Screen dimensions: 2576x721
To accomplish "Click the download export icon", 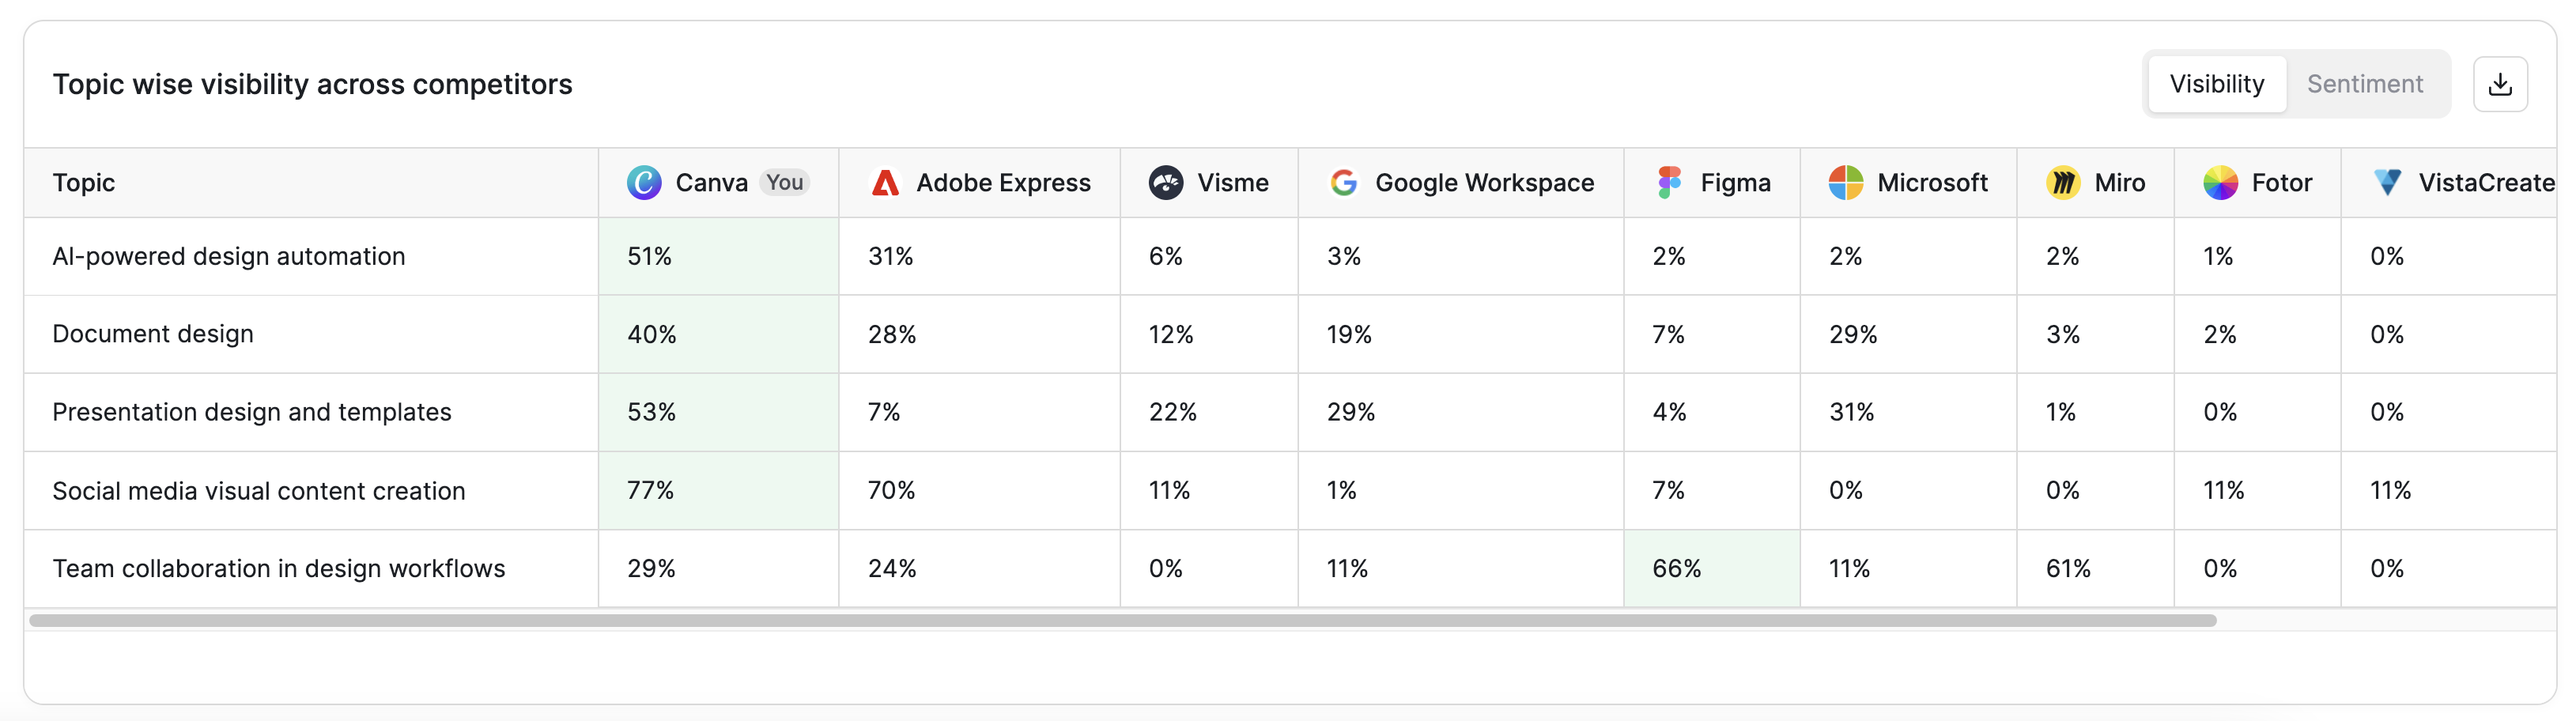I will click(2500, 84).
